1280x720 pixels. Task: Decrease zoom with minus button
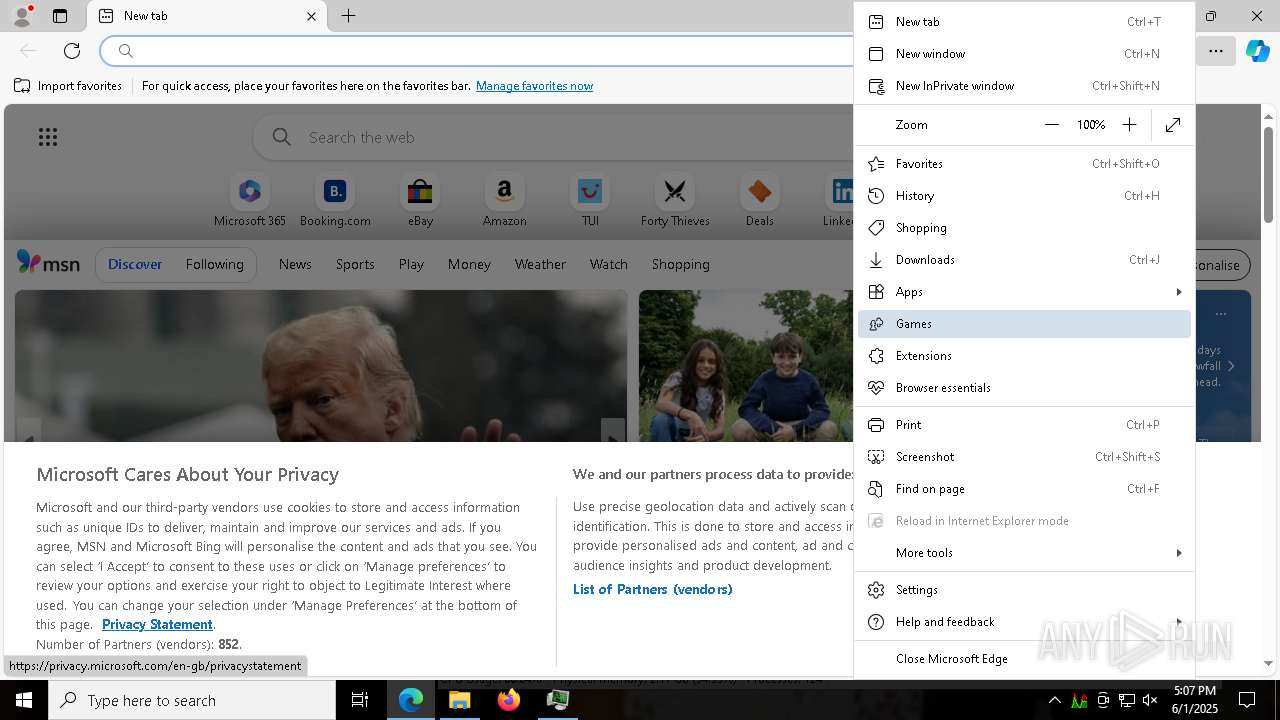(1051, 125)
